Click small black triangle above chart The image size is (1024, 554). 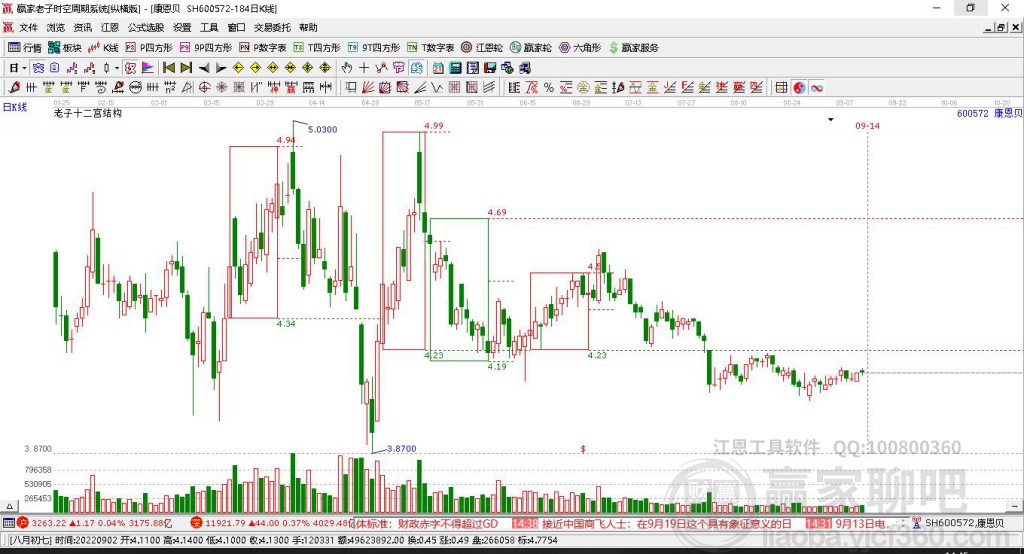(x=831, y=120)
